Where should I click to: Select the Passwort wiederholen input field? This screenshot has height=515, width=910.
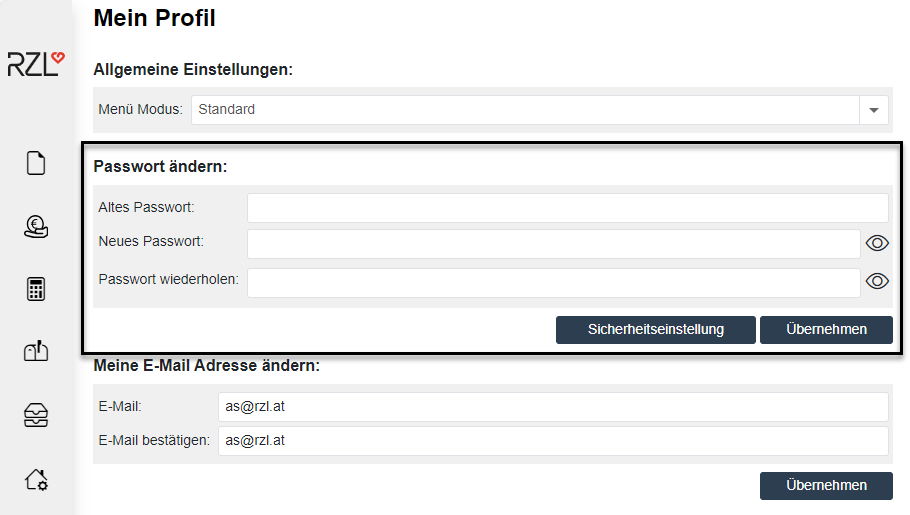pos(553,283)
